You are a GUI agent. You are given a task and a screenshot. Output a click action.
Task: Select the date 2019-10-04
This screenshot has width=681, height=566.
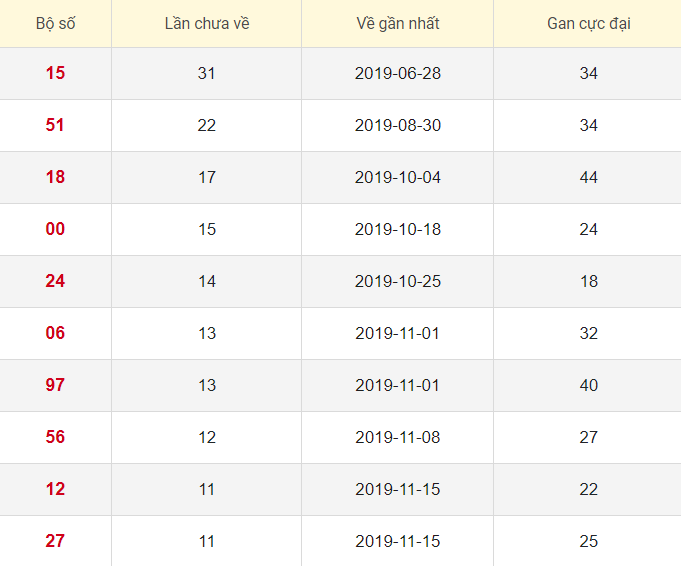coord(397,178)
